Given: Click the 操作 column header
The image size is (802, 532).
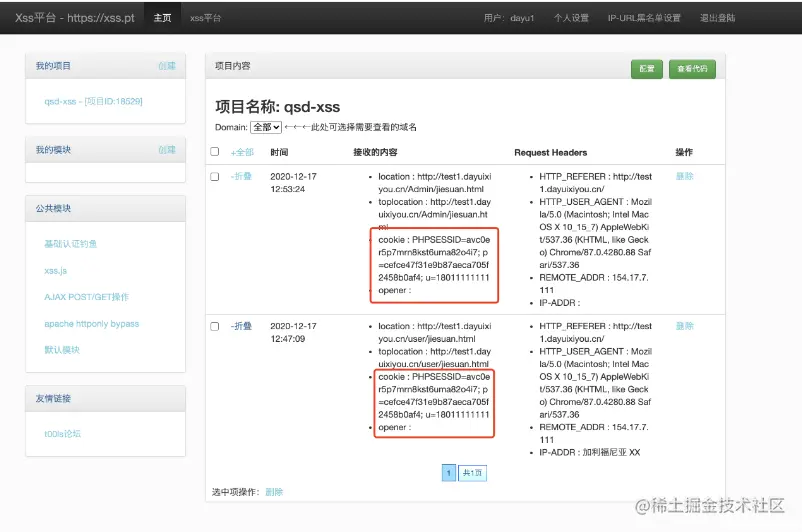Looking at the screenshot, I should pos(684,152).
